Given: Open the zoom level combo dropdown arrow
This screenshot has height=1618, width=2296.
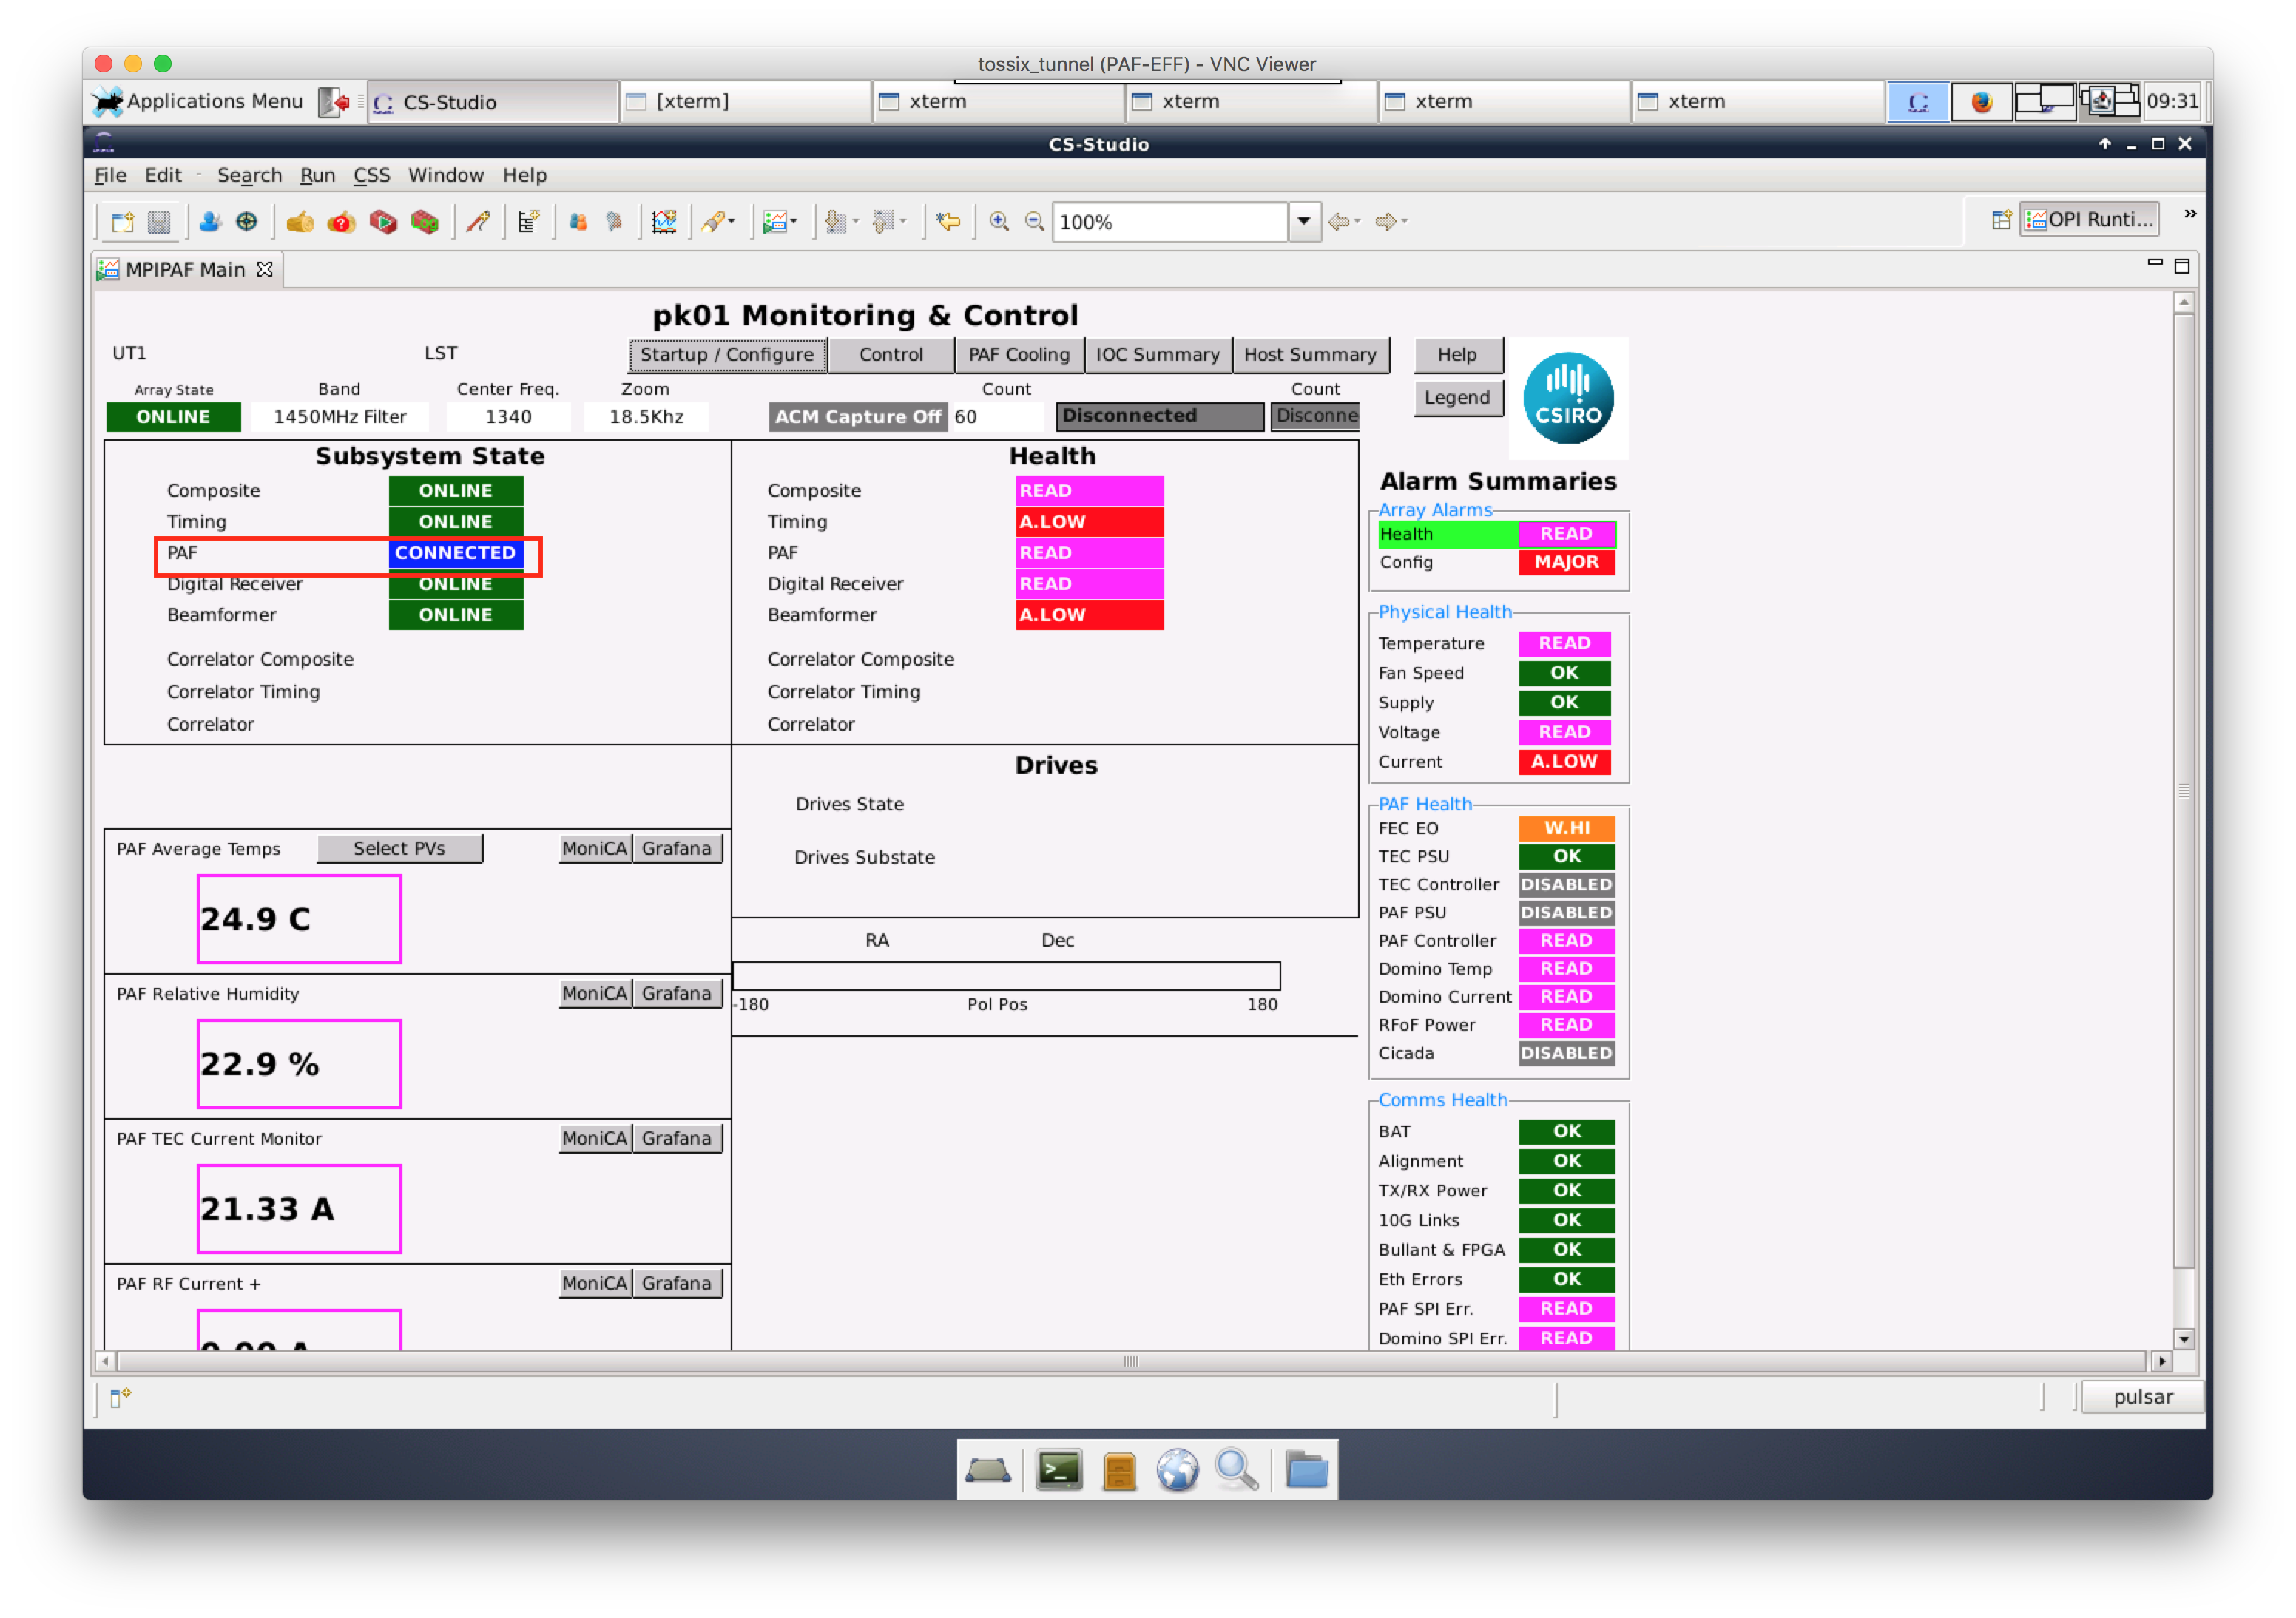Looking at the screenshot, I should [1304, 222].
